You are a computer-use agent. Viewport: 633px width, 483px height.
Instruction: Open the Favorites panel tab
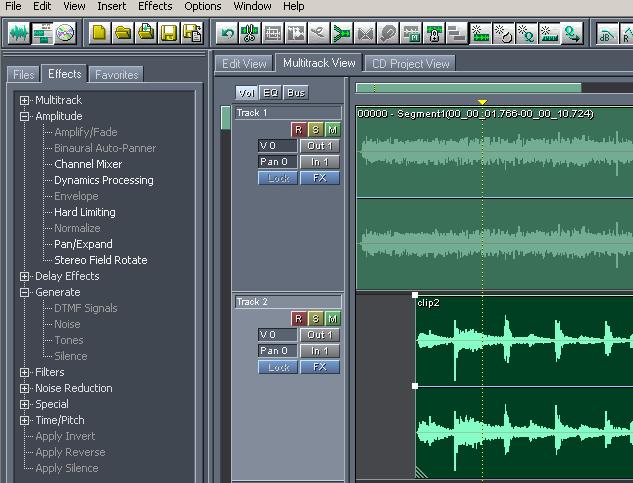point(116,75)
